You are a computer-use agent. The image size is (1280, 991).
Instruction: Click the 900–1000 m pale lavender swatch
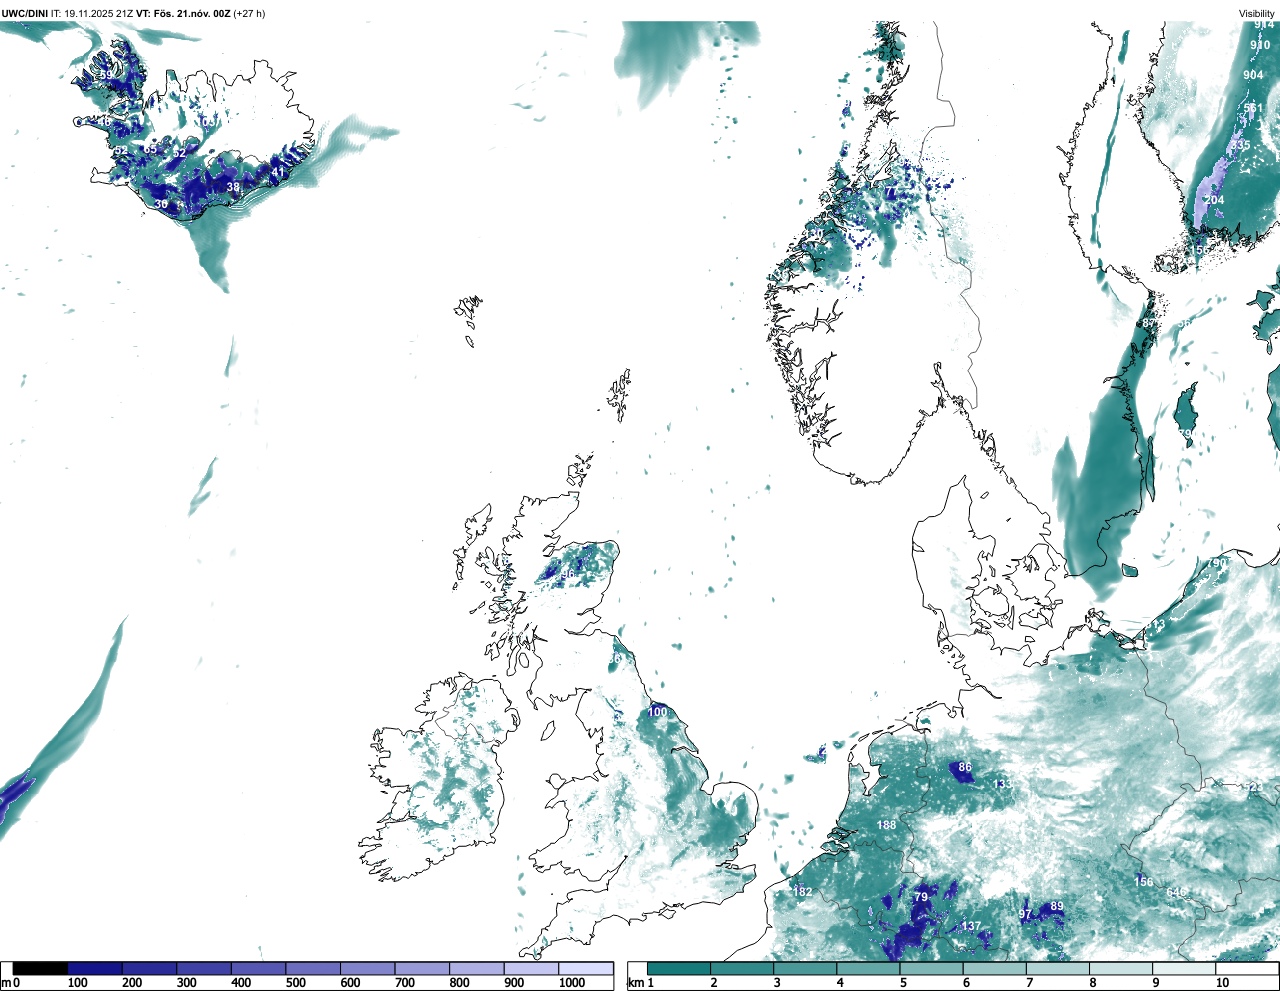[x=531, y=968]
